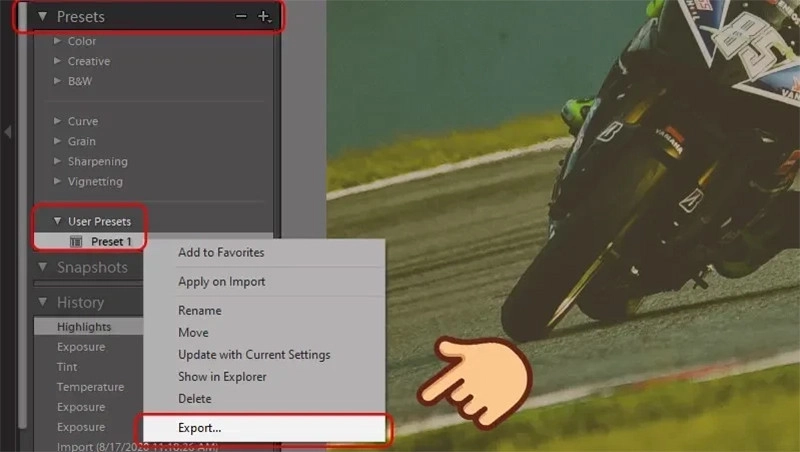Image resolution: width=800 pixels, height=452 pixels.
Task: Select the Highlights history step
Action: tap(88, 327)
